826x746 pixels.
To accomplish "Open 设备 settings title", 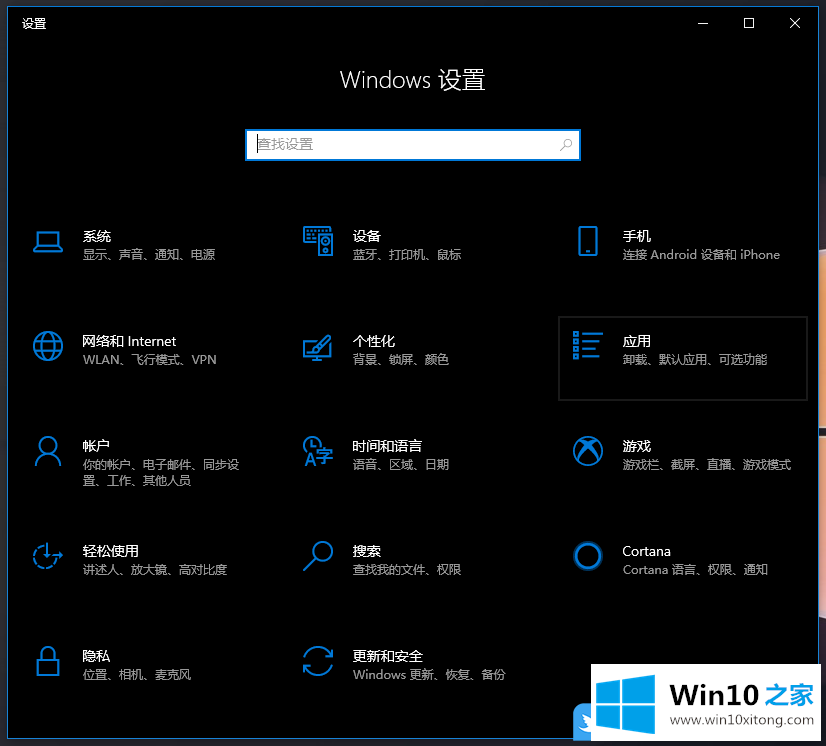I will pyautogui.click(x=367, y=236).
